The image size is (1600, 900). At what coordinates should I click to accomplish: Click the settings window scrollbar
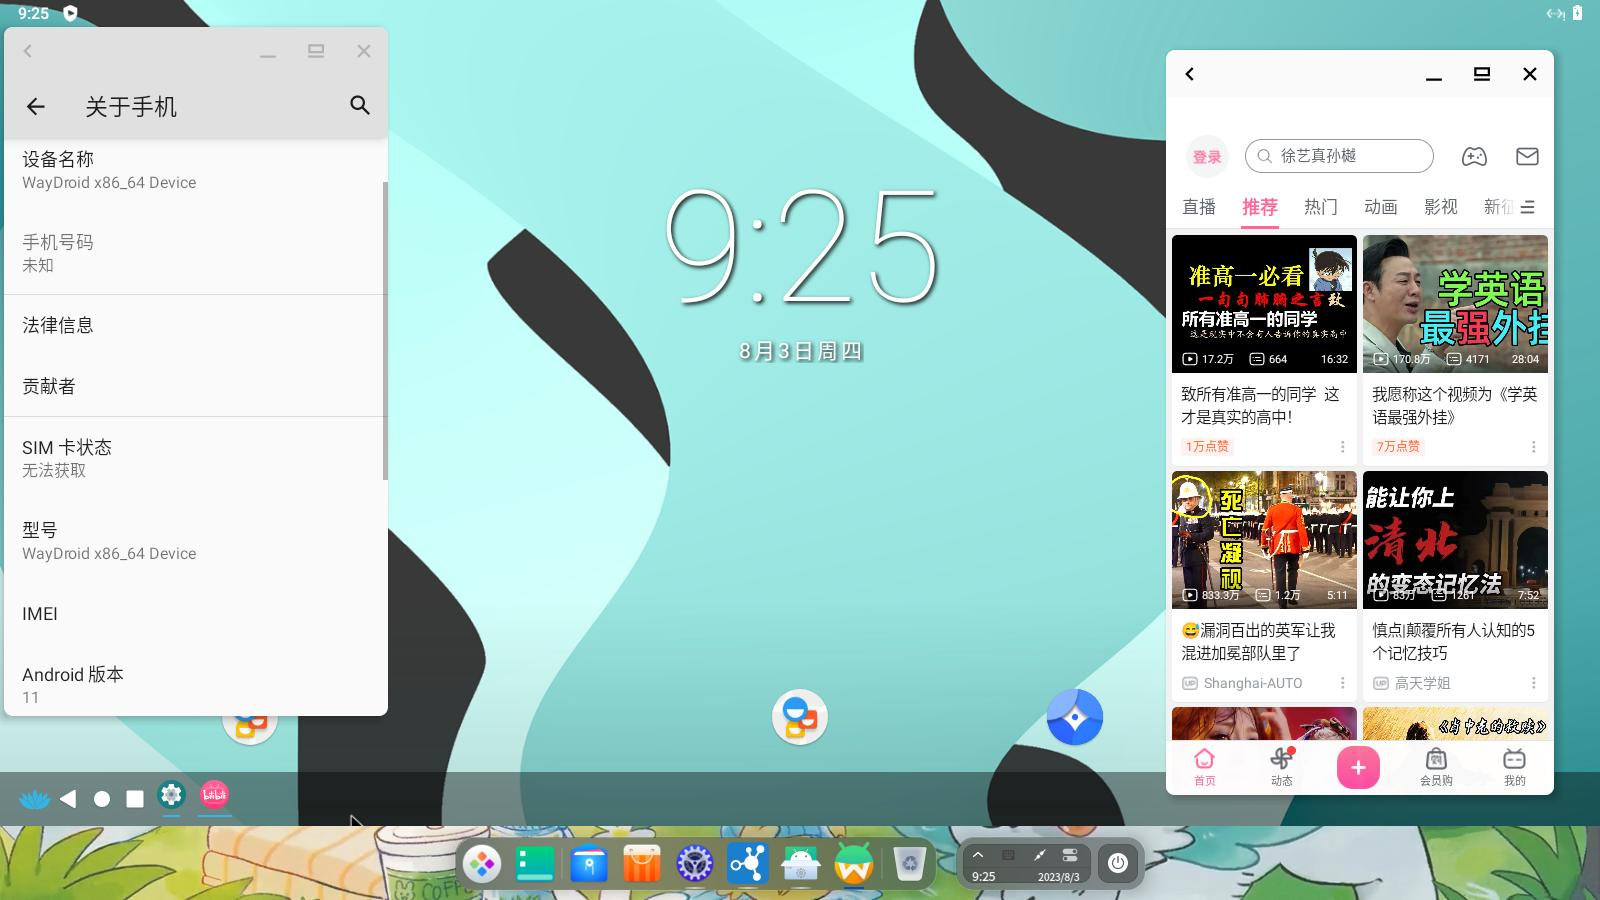coord(385,330)
